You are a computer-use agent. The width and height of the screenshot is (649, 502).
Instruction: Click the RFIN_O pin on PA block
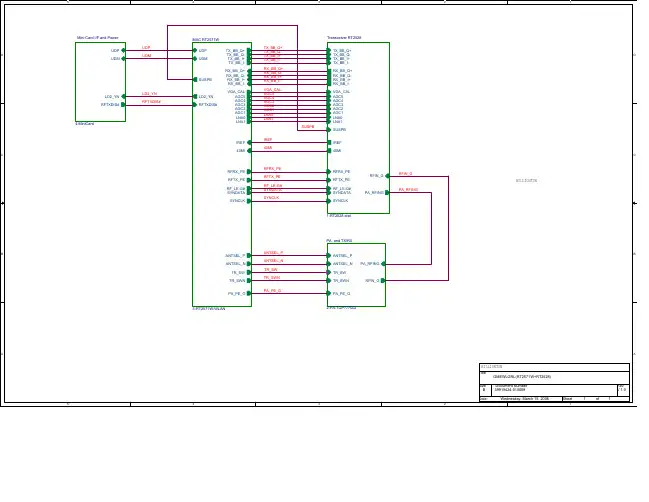(383, 281)
